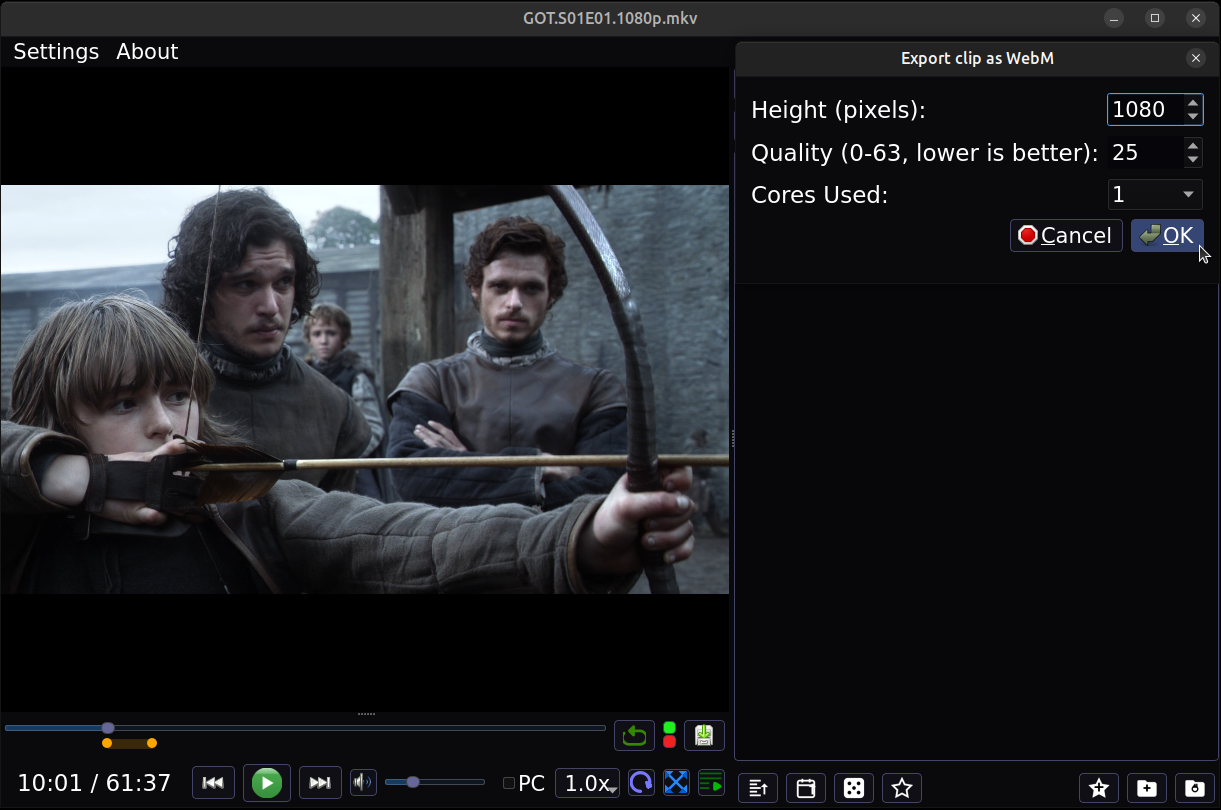Toggle fullscreen with blue arrows icon
Image resolution: width=1221 pixels, height=810 pixels.
click(676, 783)
